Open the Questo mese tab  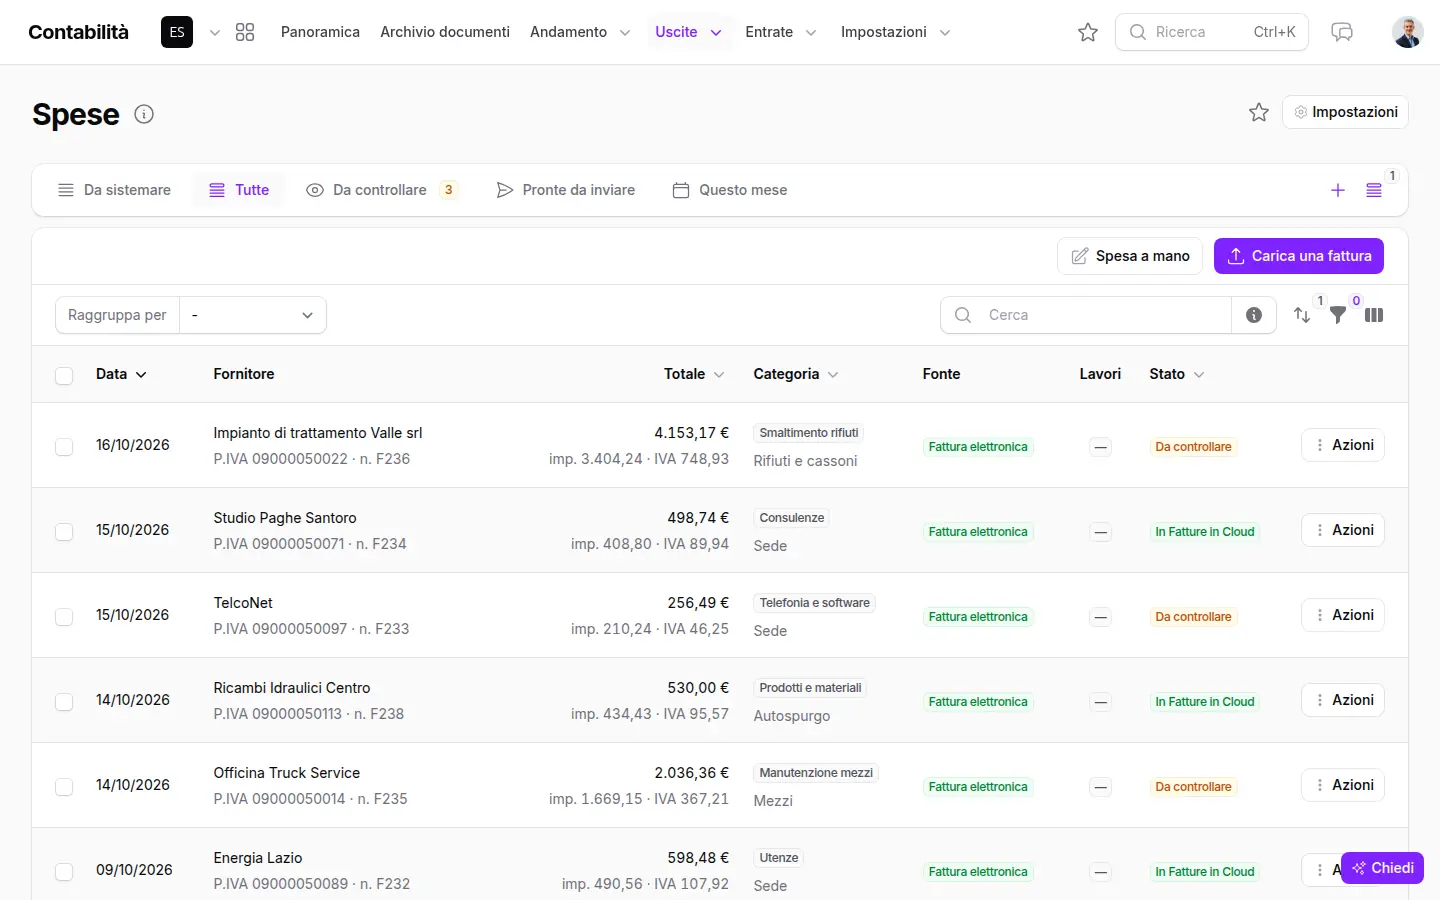(x=730, y=190)
